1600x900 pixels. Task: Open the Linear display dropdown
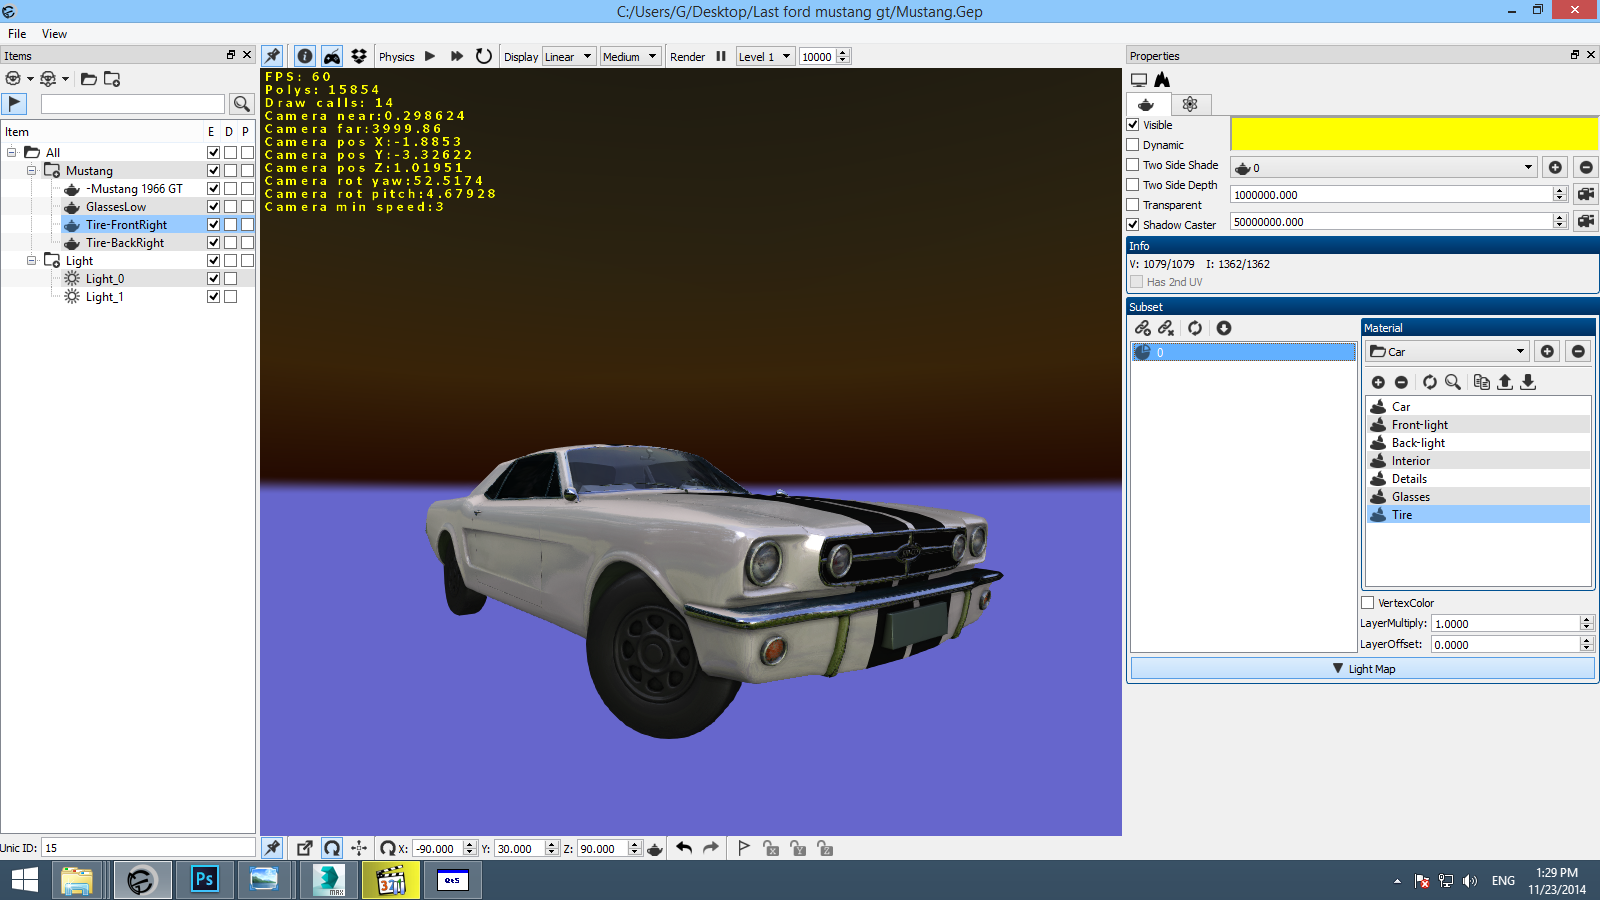tap(569, 57)
